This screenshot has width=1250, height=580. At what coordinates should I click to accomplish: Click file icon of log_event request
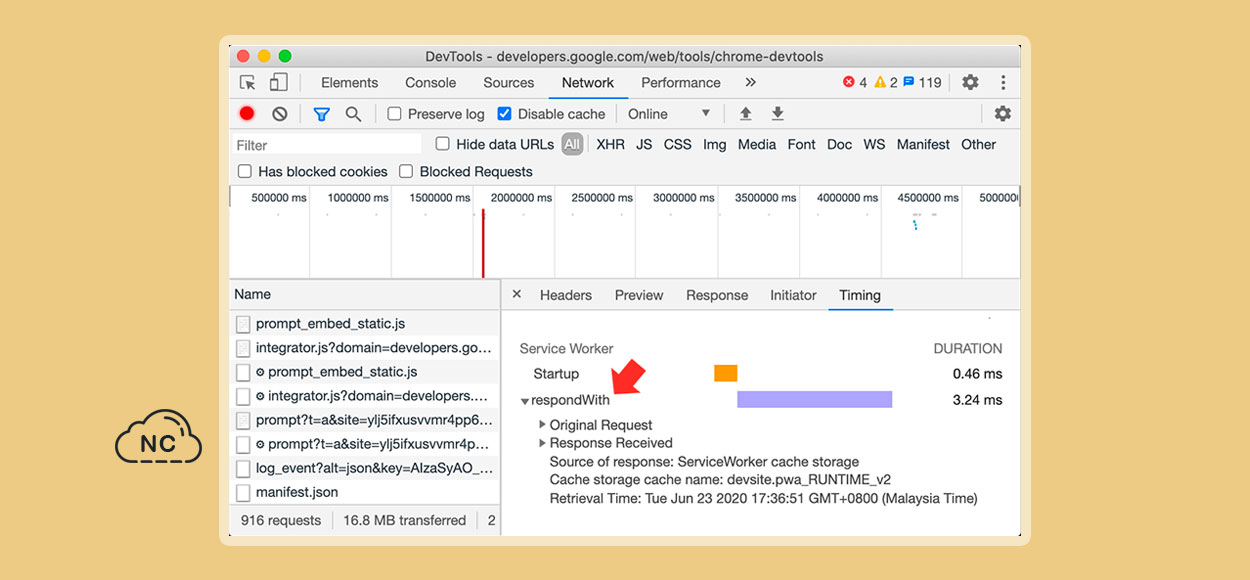(243, 468)
